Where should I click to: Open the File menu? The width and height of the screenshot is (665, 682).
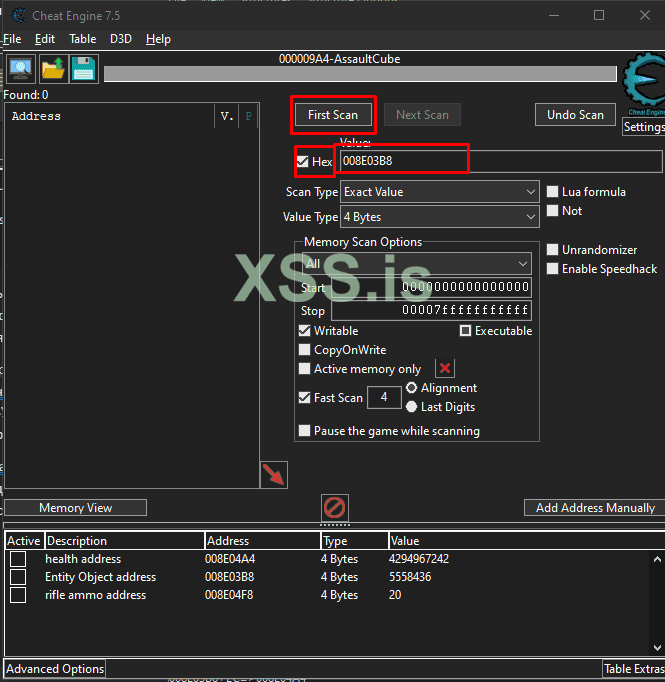(12, 39)
